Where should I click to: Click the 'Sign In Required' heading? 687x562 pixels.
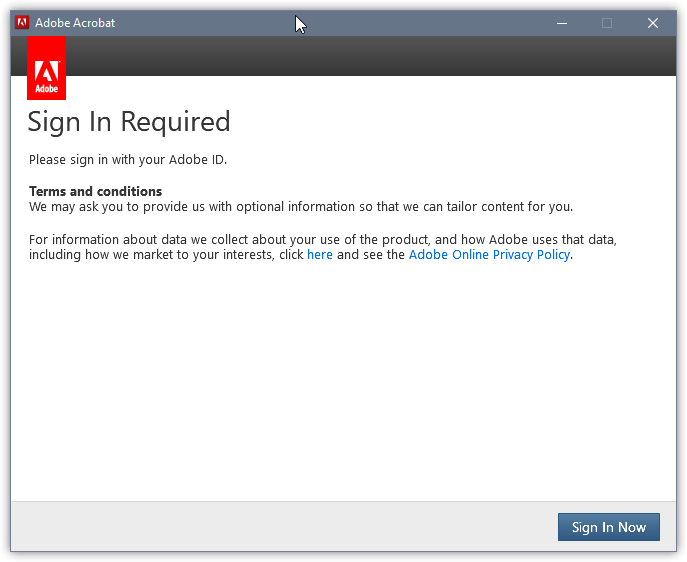click(x=129, y=122)
